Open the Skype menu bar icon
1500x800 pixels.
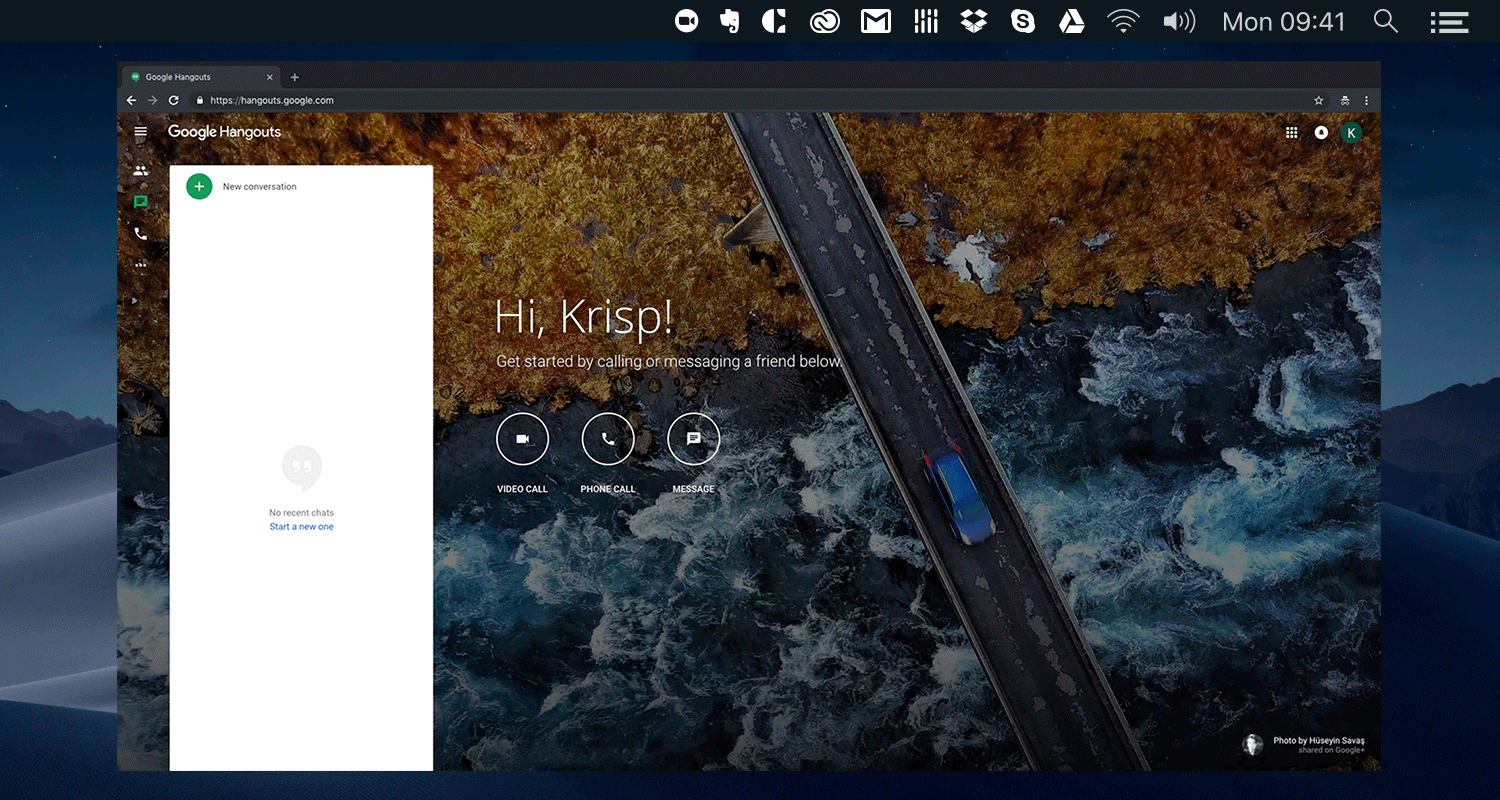1023,21
